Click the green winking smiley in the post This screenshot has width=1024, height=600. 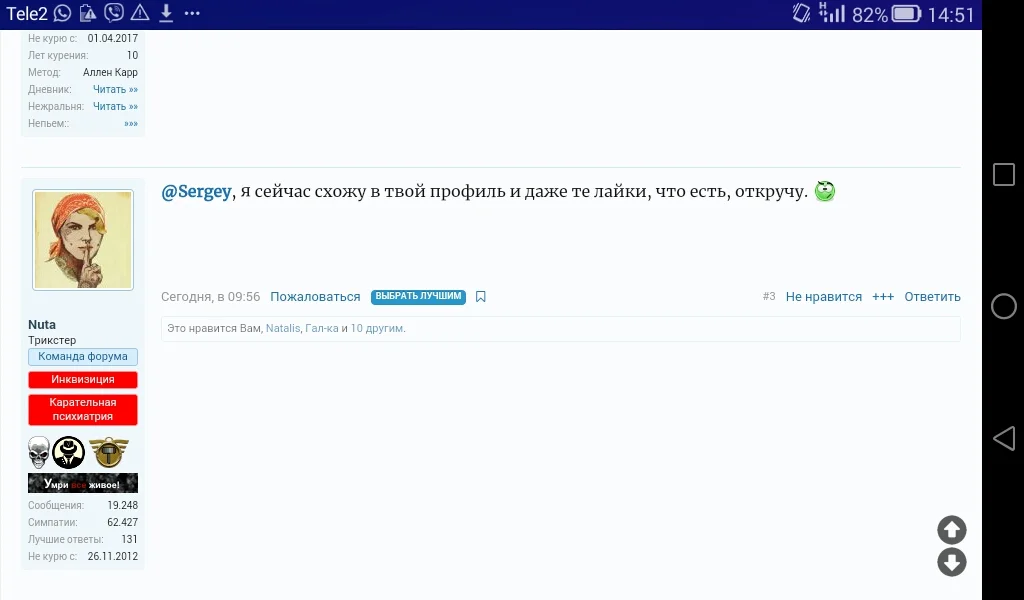[x=823, y=191]
